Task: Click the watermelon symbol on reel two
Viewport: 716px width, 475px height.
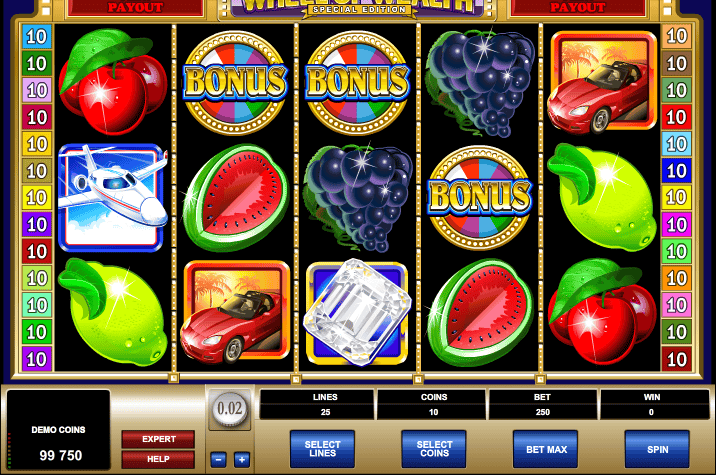Action: tap(236, 197)
